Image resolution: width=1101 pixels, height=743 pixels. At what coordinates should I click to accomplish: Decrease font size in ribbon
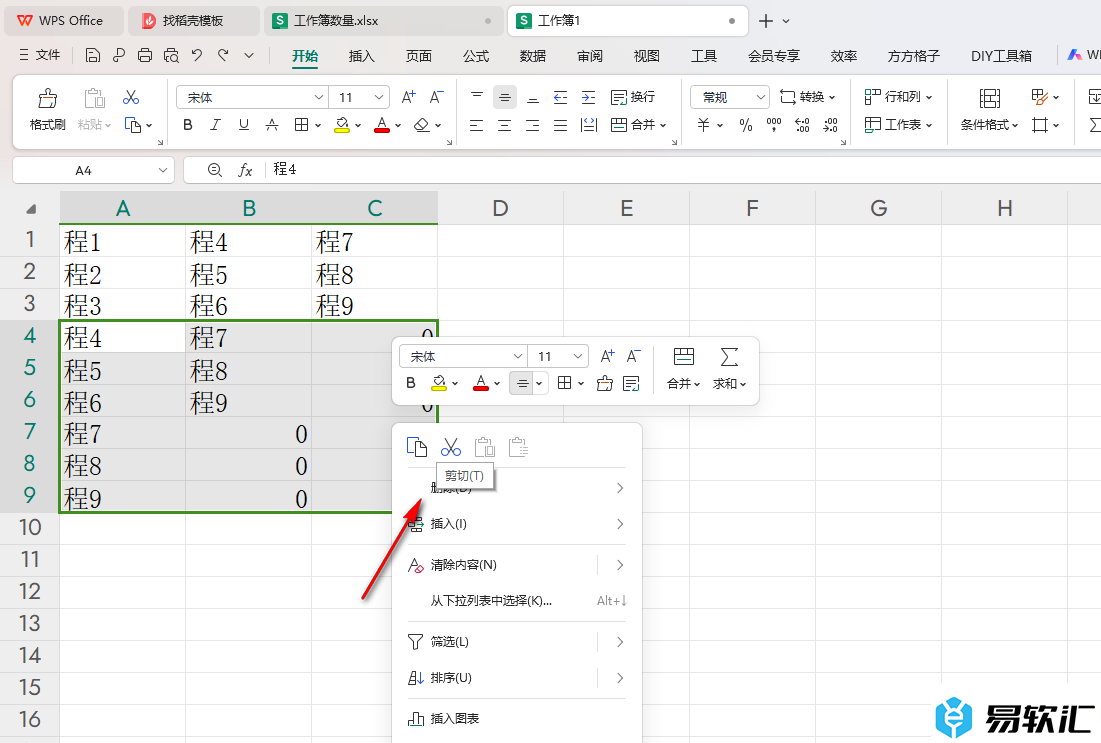pyautogui.click(x=436, y=97)
